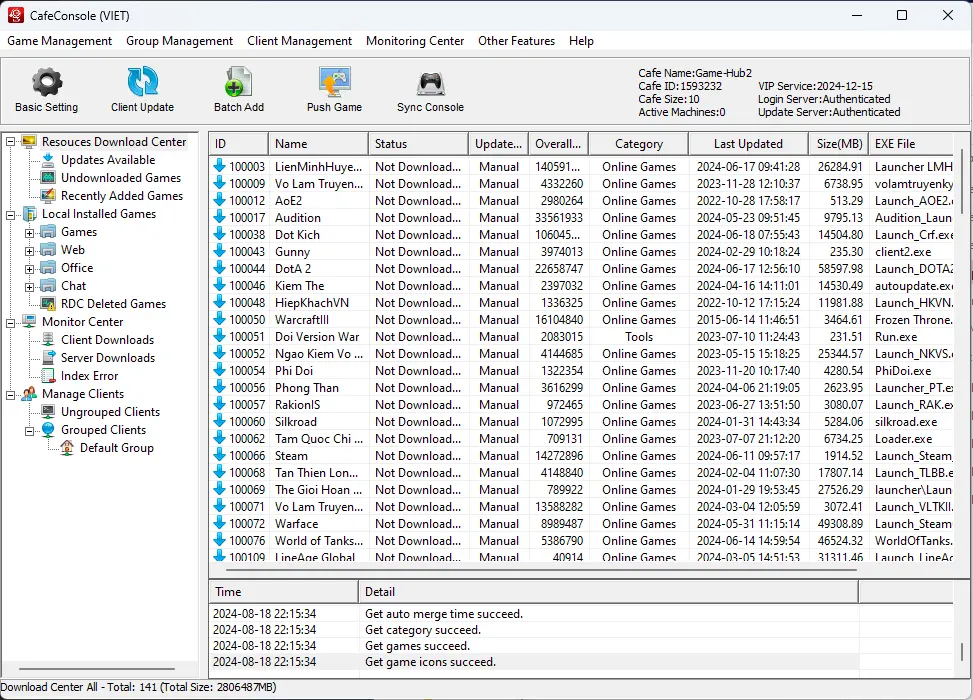973x700 pixels.
Task: Collapse the Grouped Clients node
Action: 29,430
